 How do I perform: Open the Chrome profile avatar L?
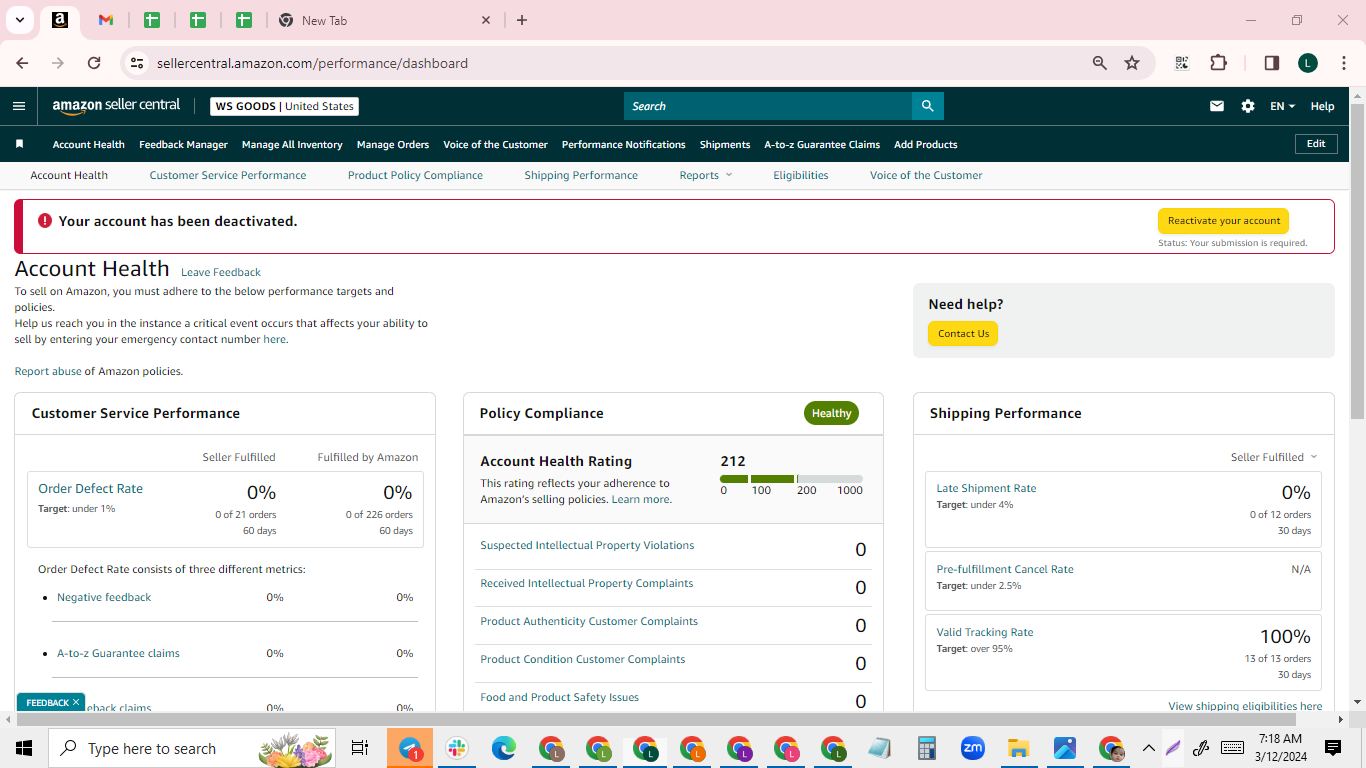1308,63
